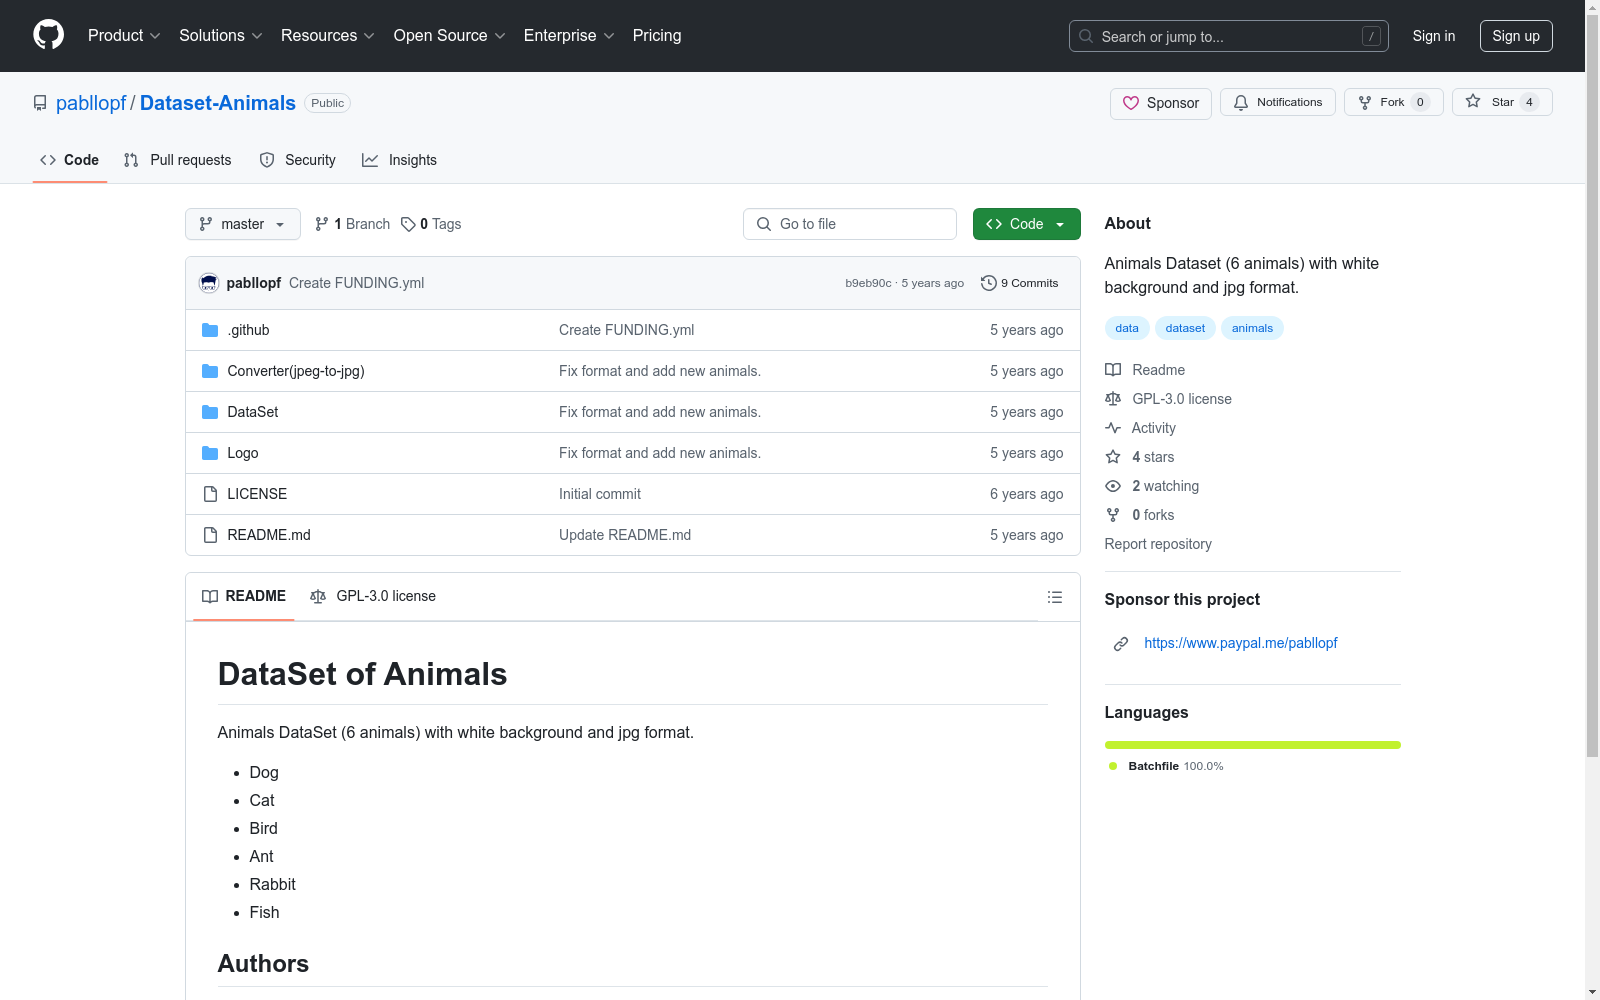Open the master branch dropdown
Viewport: 1600px width, 1000px height.
(243, 224)
